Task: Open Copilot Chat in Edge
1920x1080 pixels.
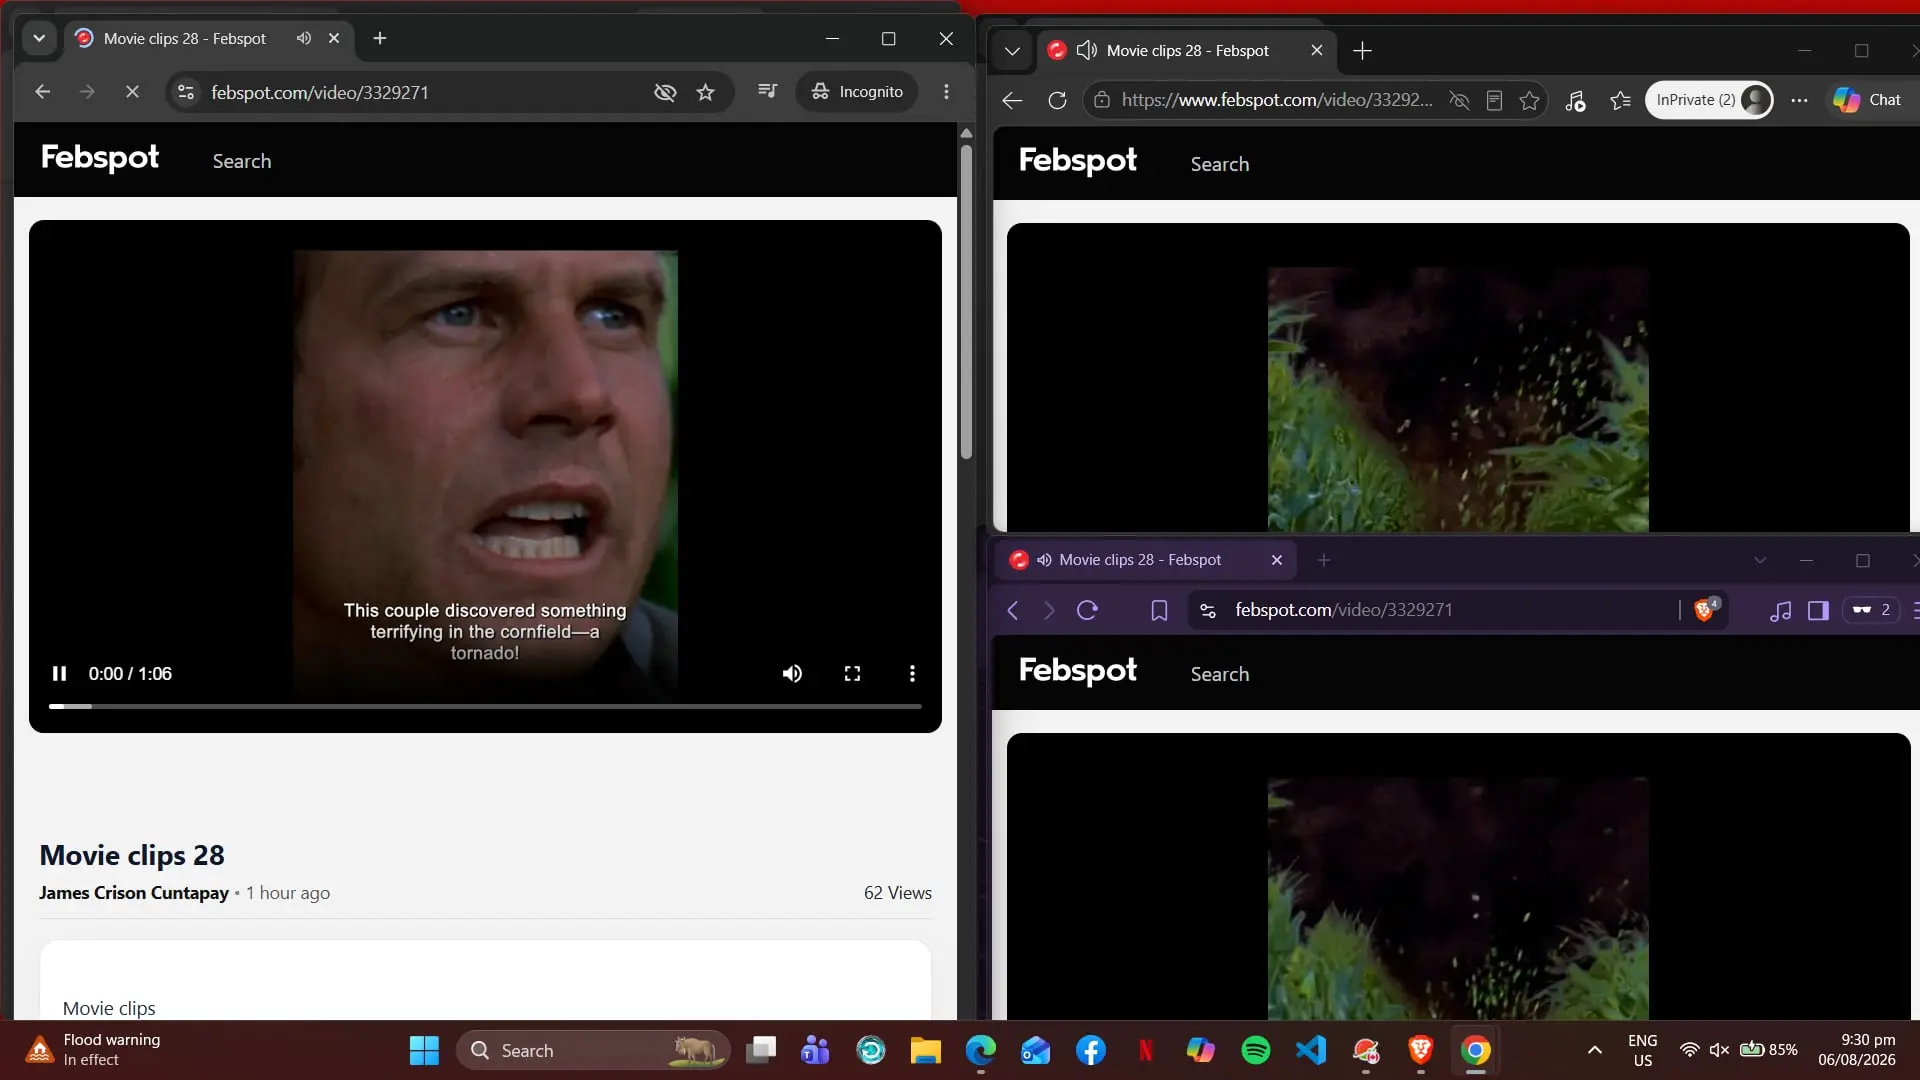Action: [1867, 100]
